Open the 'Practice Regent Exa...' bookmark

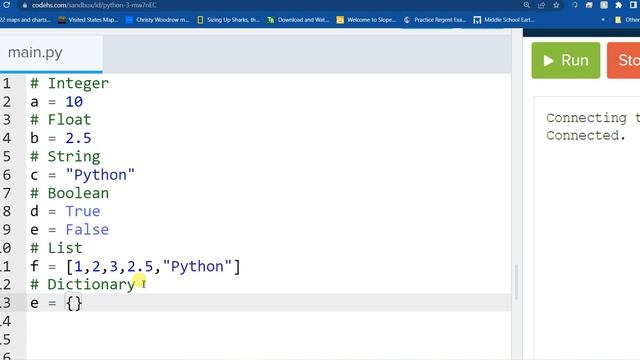(x=435, y=20)
